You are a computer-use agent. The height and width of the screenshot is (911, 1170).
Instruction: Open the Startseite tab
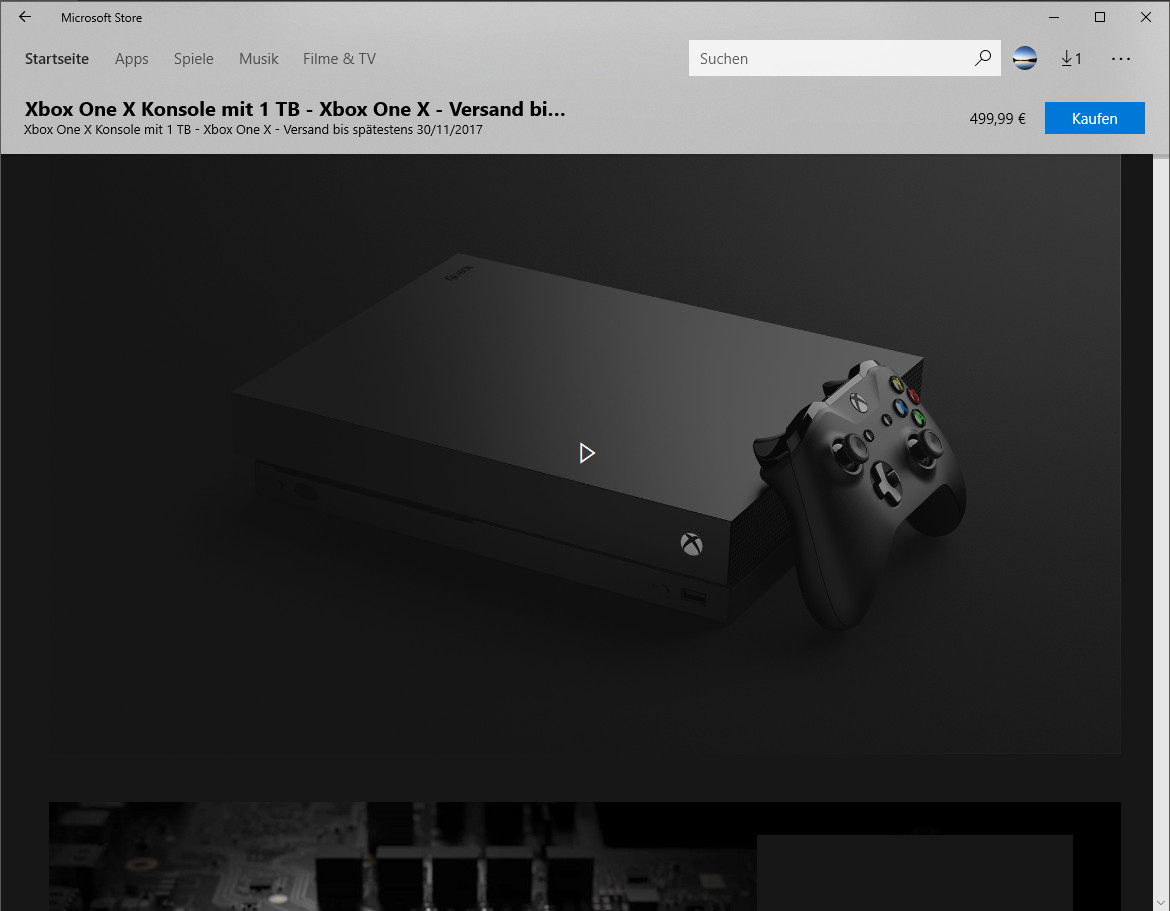point(57,59)
